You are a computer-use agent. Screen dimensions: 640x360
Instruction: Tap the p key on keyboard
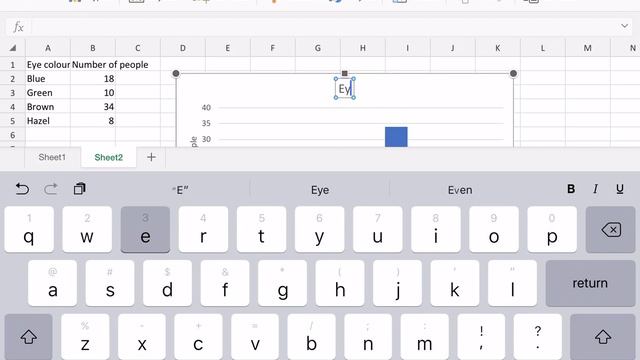(x=552, y=229)
